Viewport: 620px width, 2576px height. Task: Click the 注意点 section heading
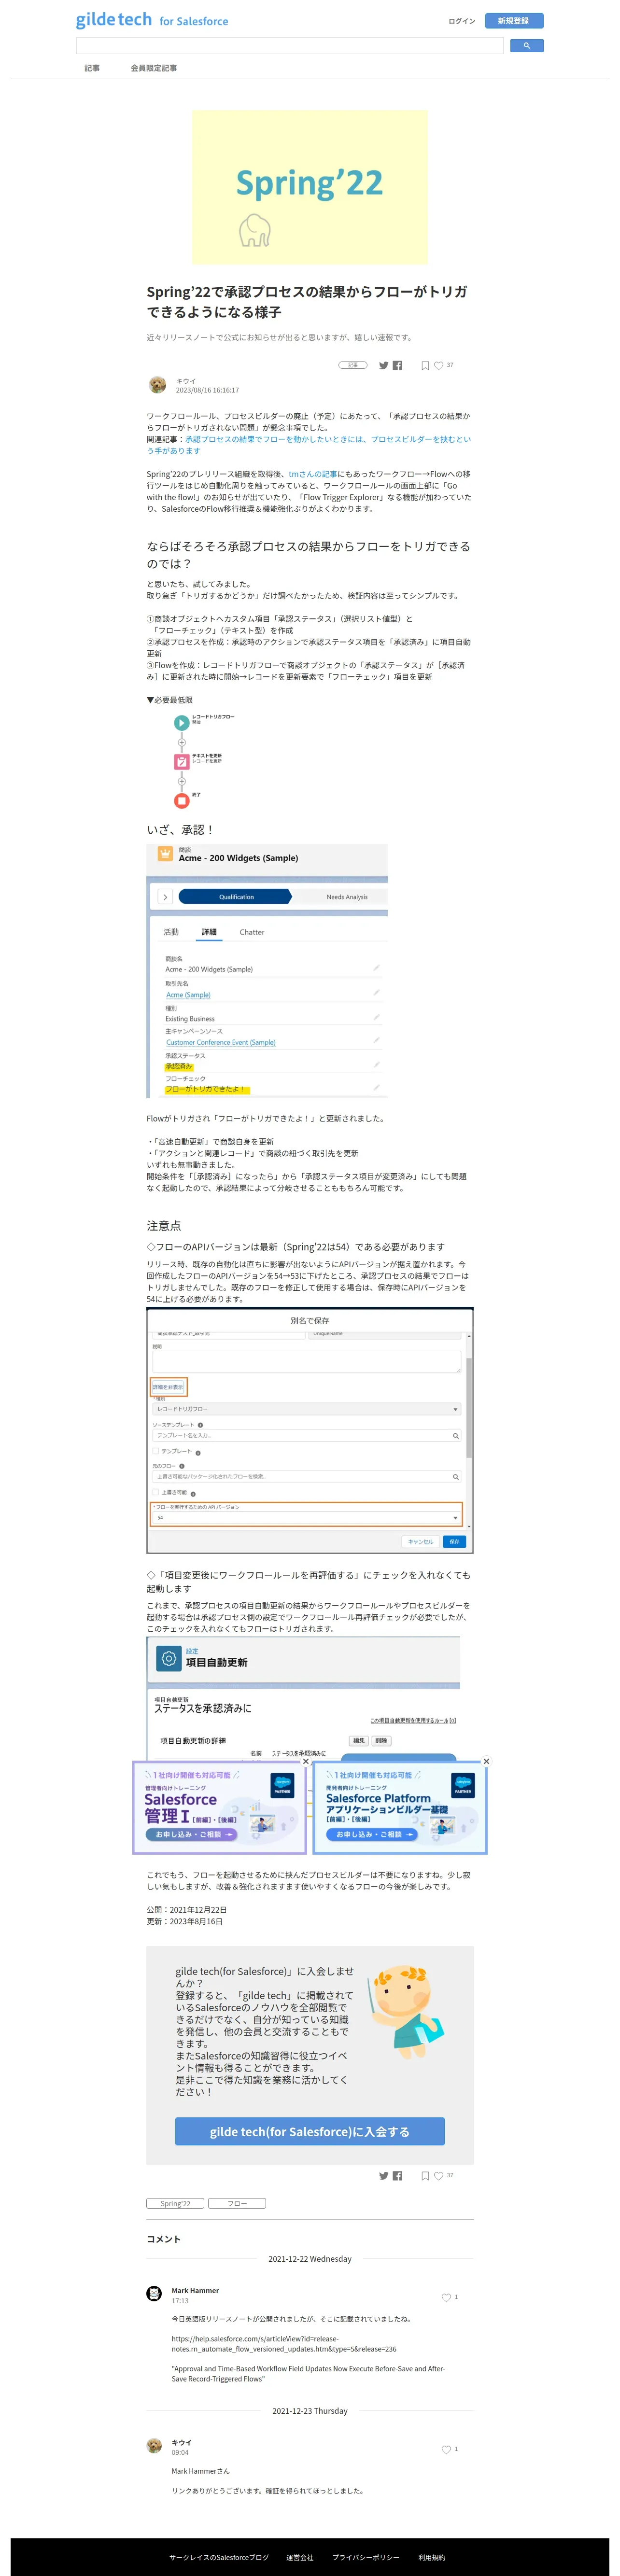pyautogui.click(x=164, y=1225)
